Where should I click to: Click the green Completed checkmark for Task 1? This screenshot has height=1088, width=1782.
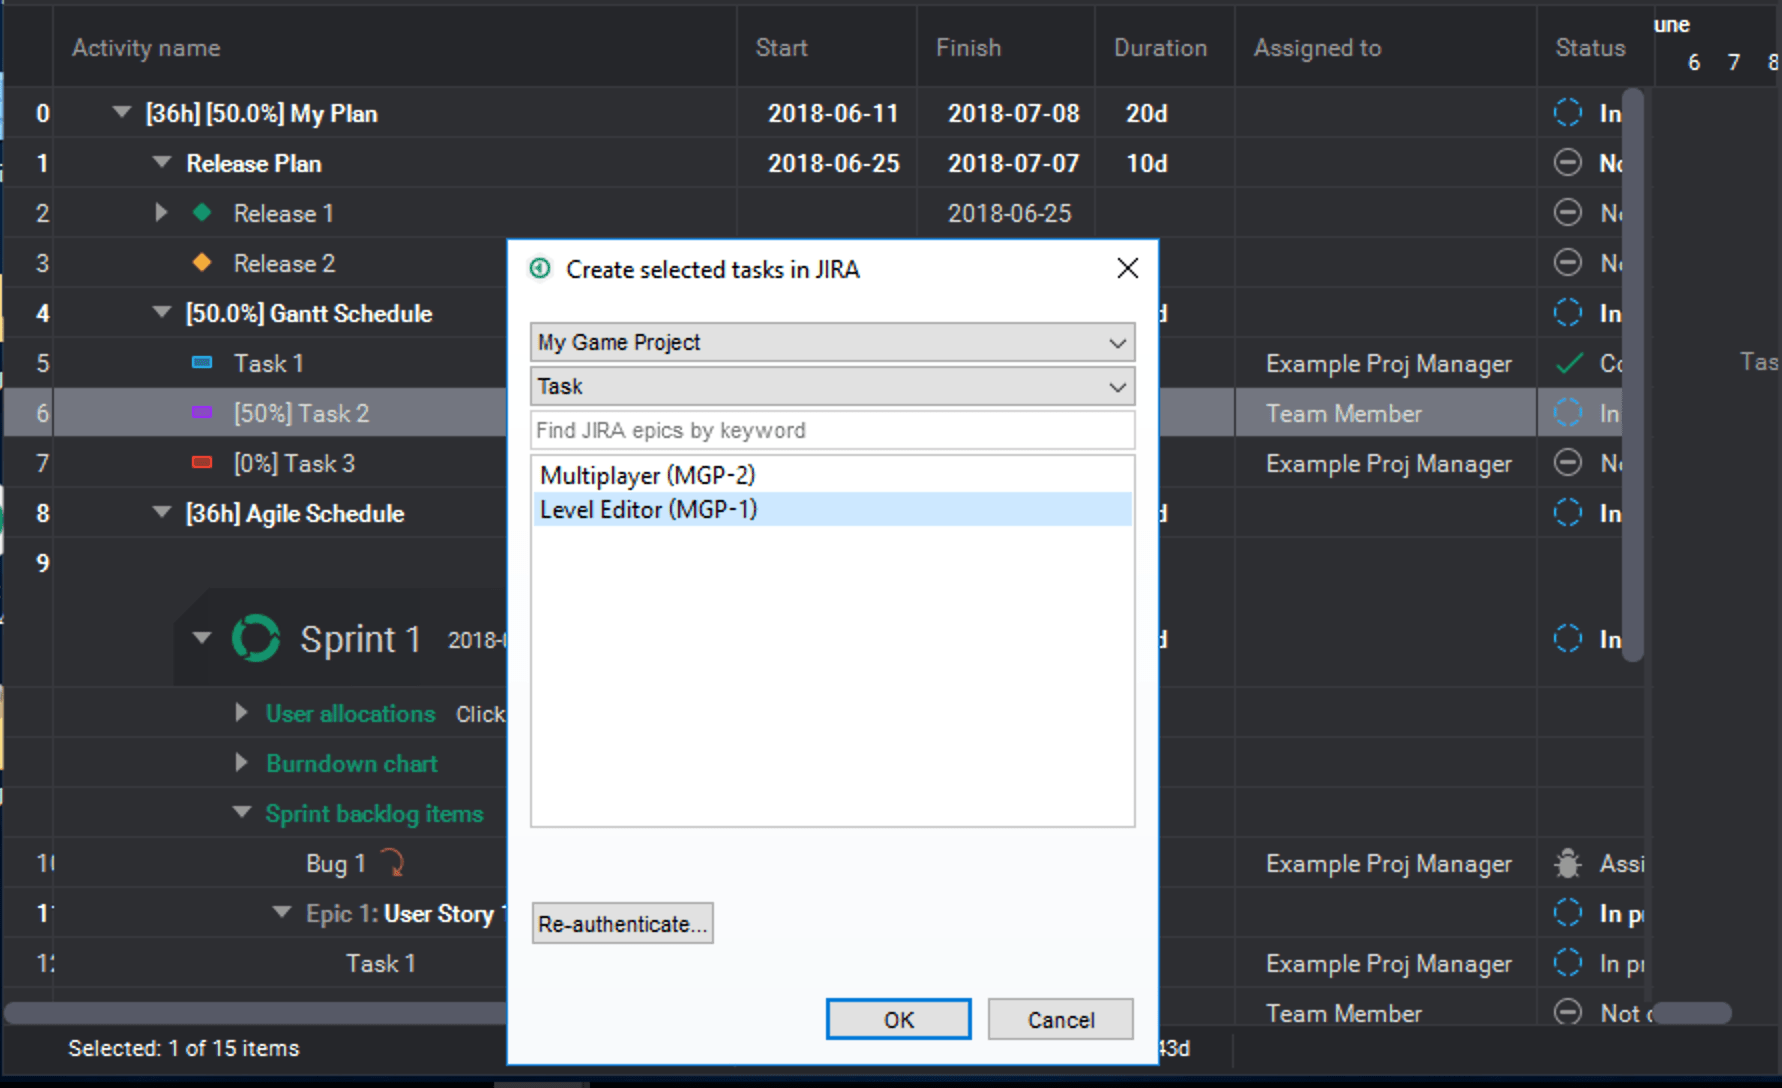pos(1567,362)
